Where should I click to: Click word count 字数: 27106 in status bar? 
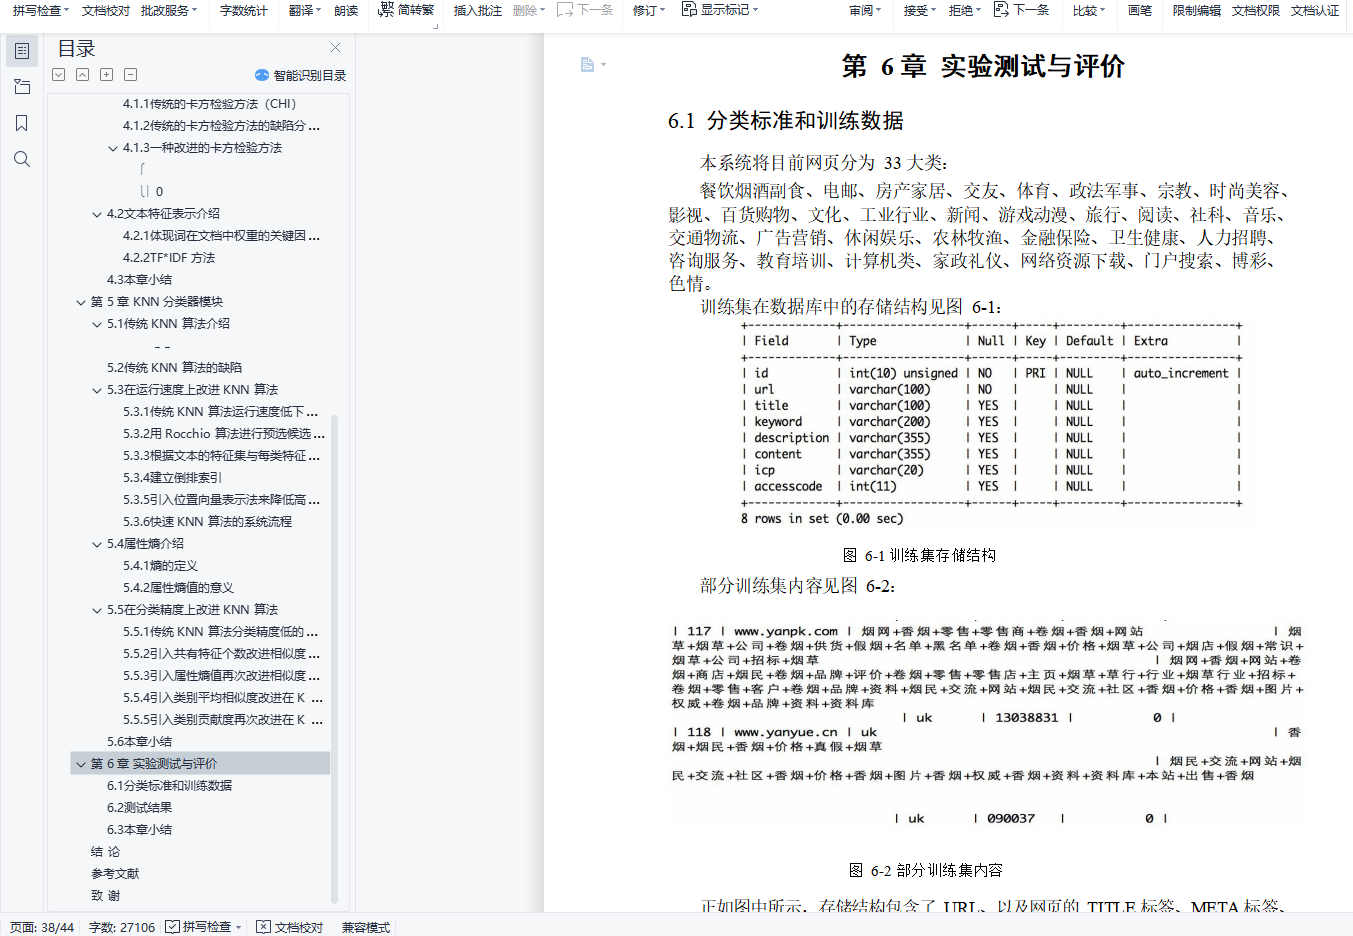pos(122,927)
